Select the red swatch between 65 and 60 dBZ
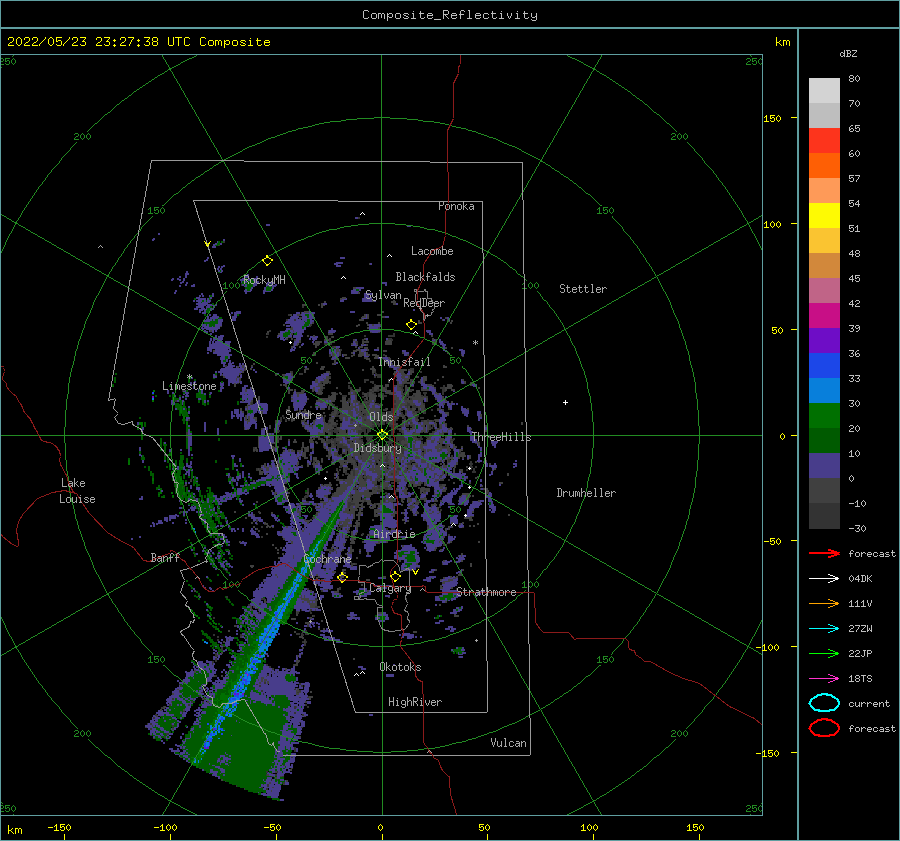 (824, 141)
